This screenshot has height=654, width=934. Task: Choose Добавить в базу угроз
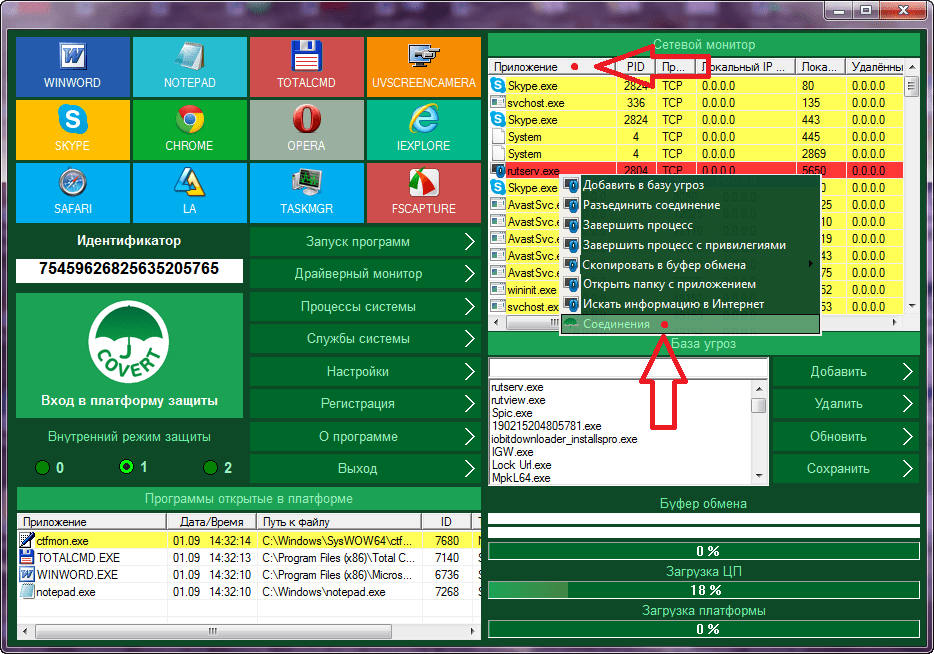690,185
